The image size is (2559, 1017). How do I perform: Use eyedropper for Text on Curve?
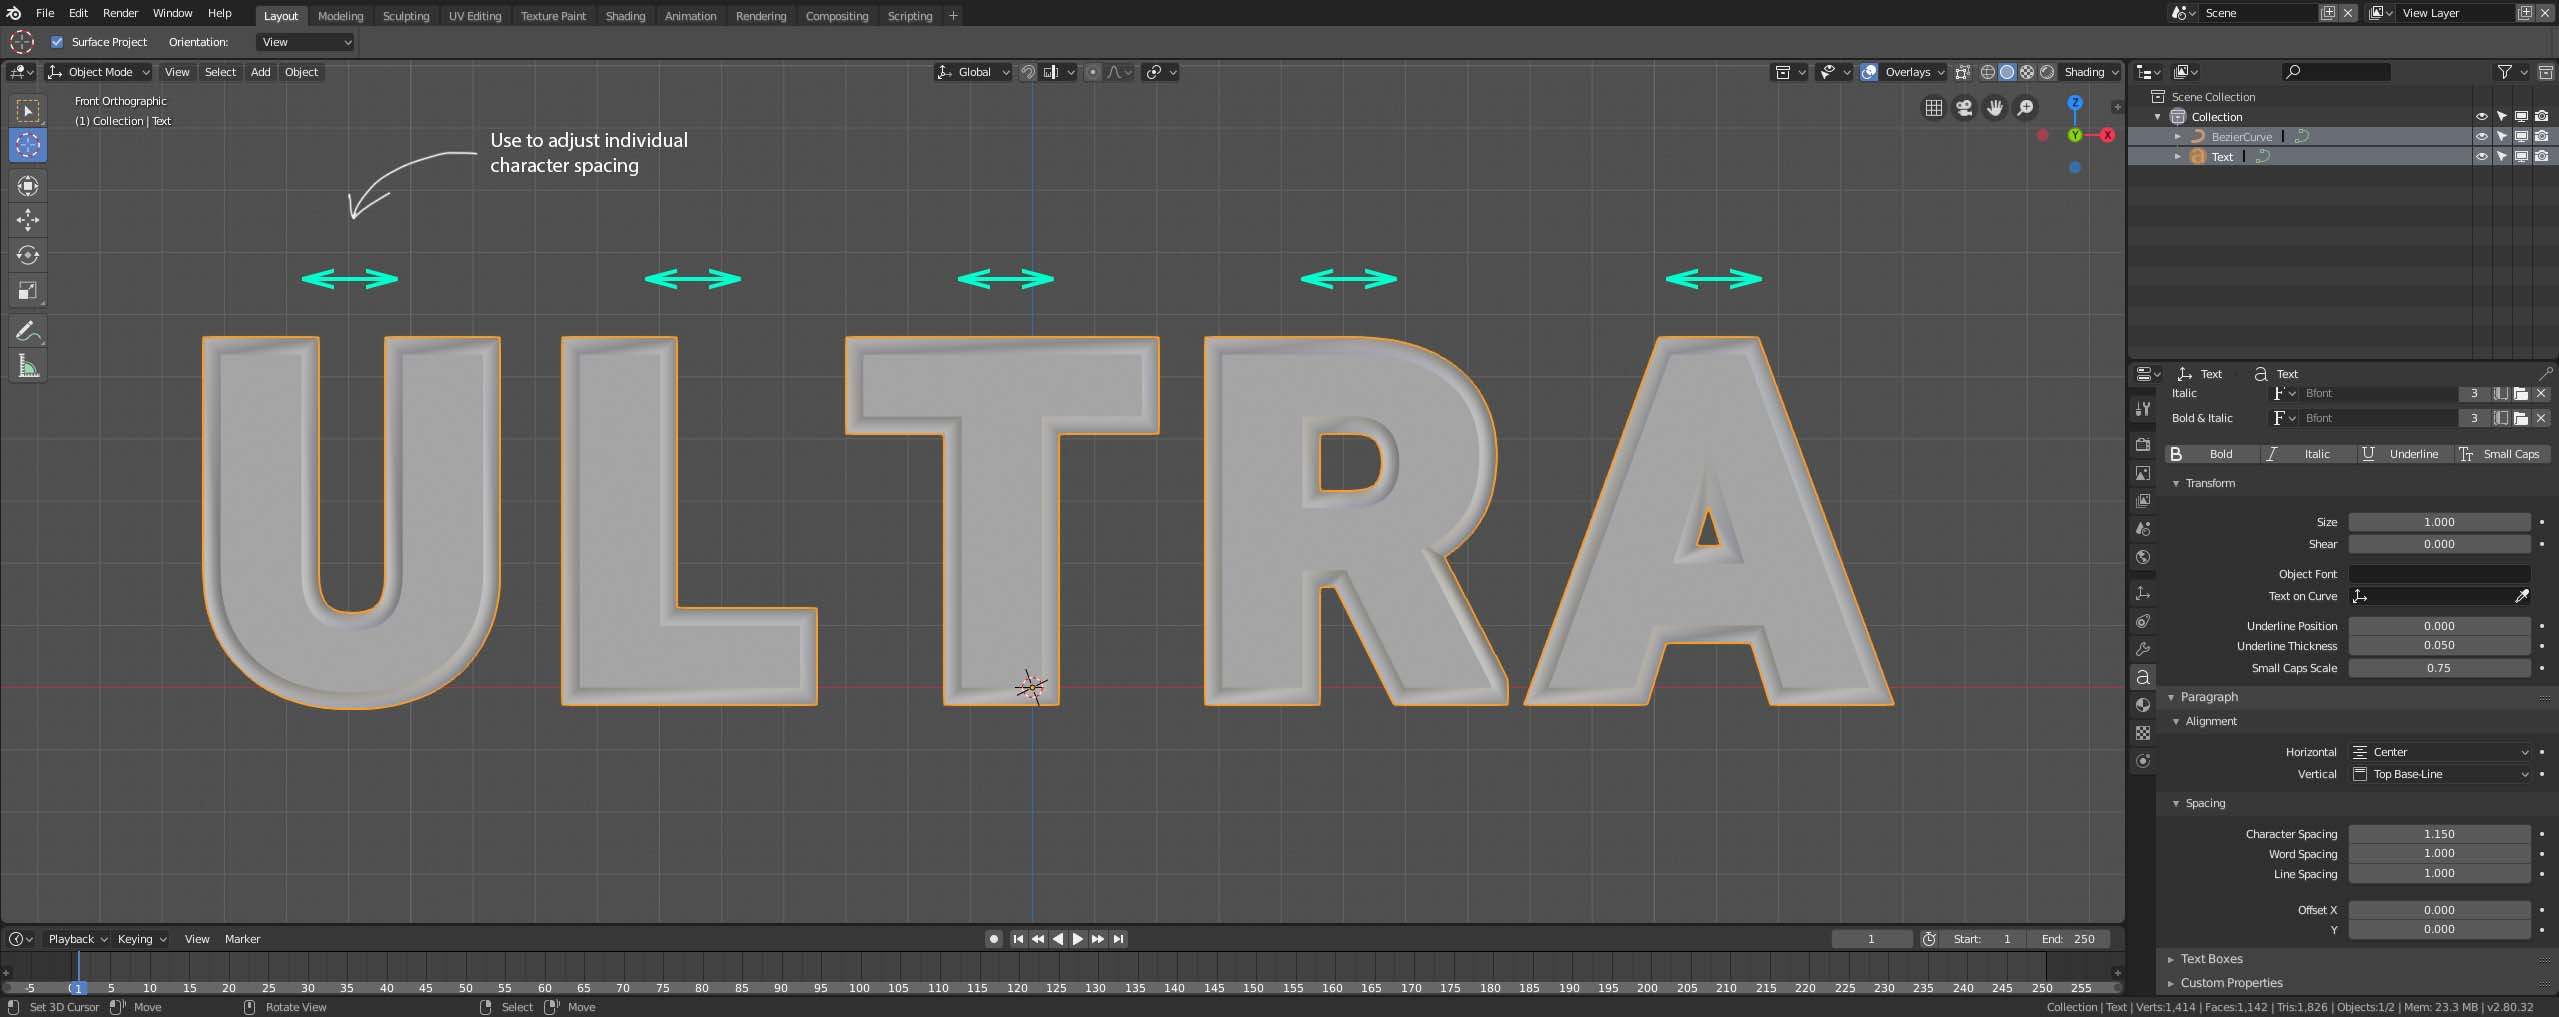tap(2521, 596)
